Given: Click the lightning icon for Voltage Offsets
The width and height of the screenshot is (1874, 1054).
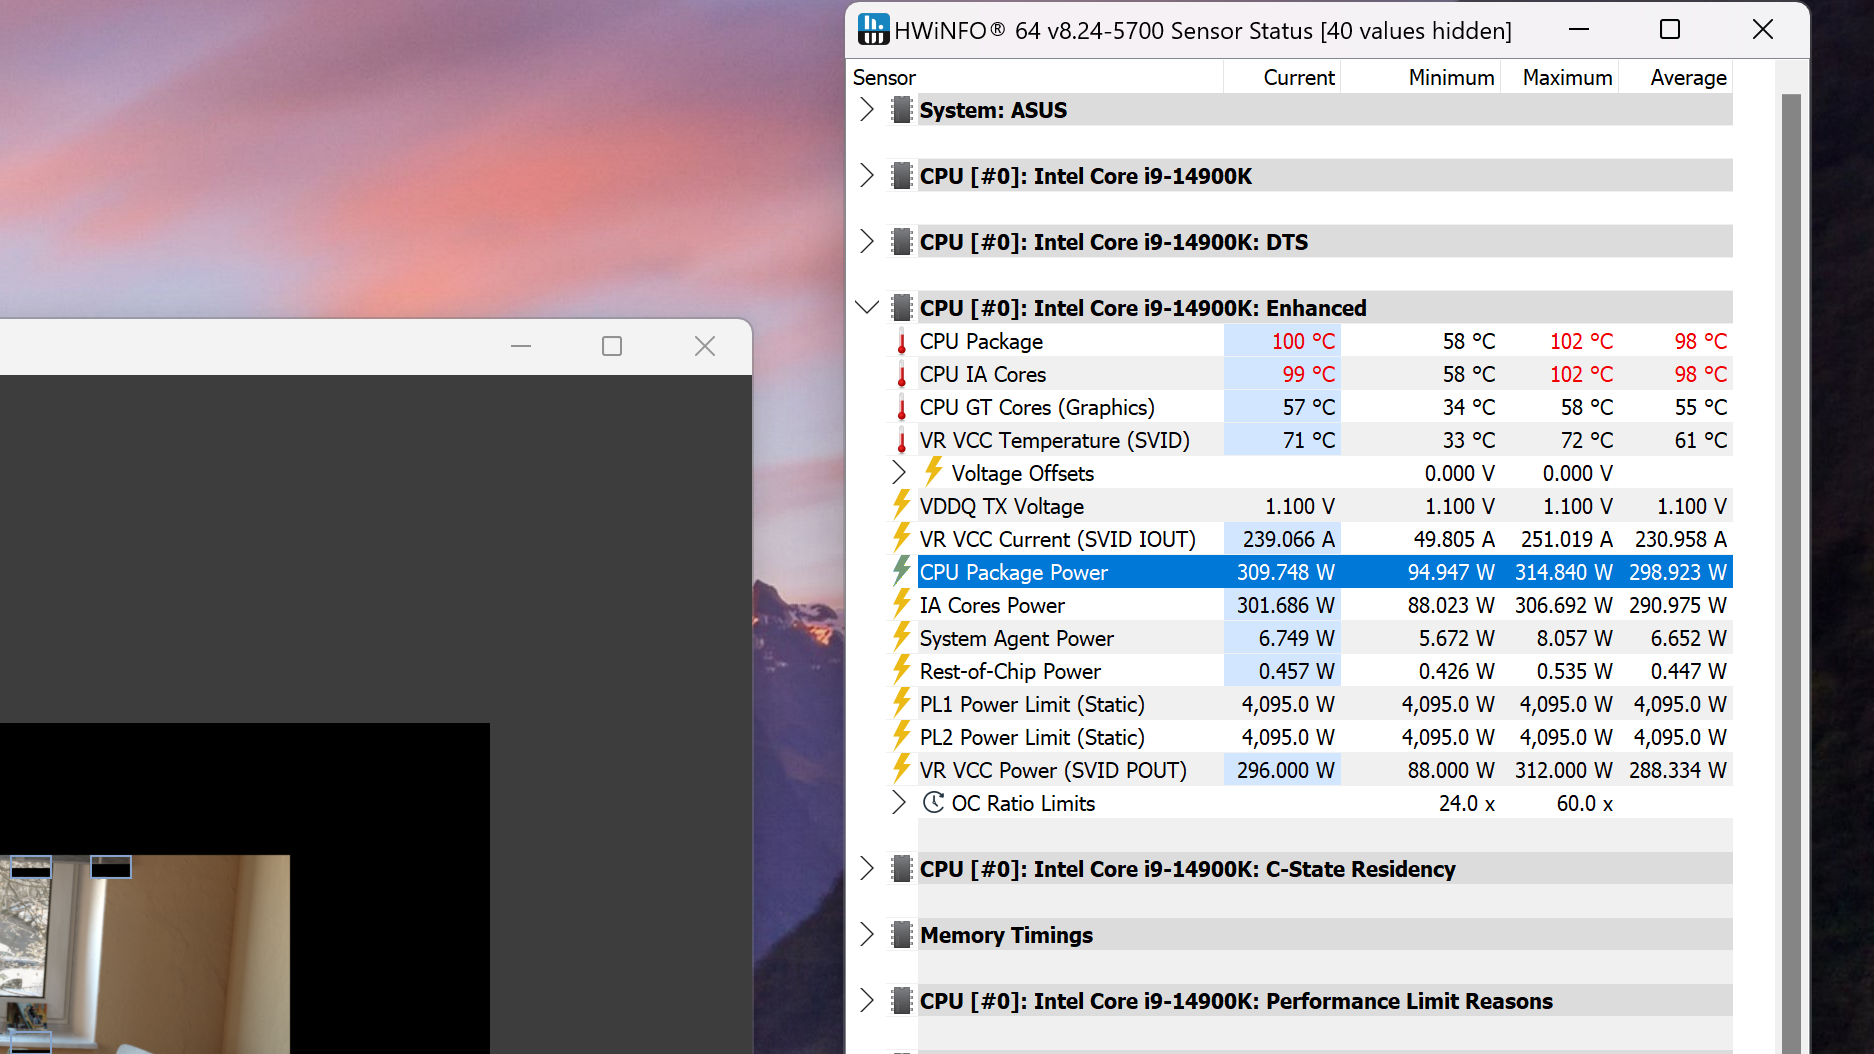Looking at the screenshot, I should pos(933,471).
